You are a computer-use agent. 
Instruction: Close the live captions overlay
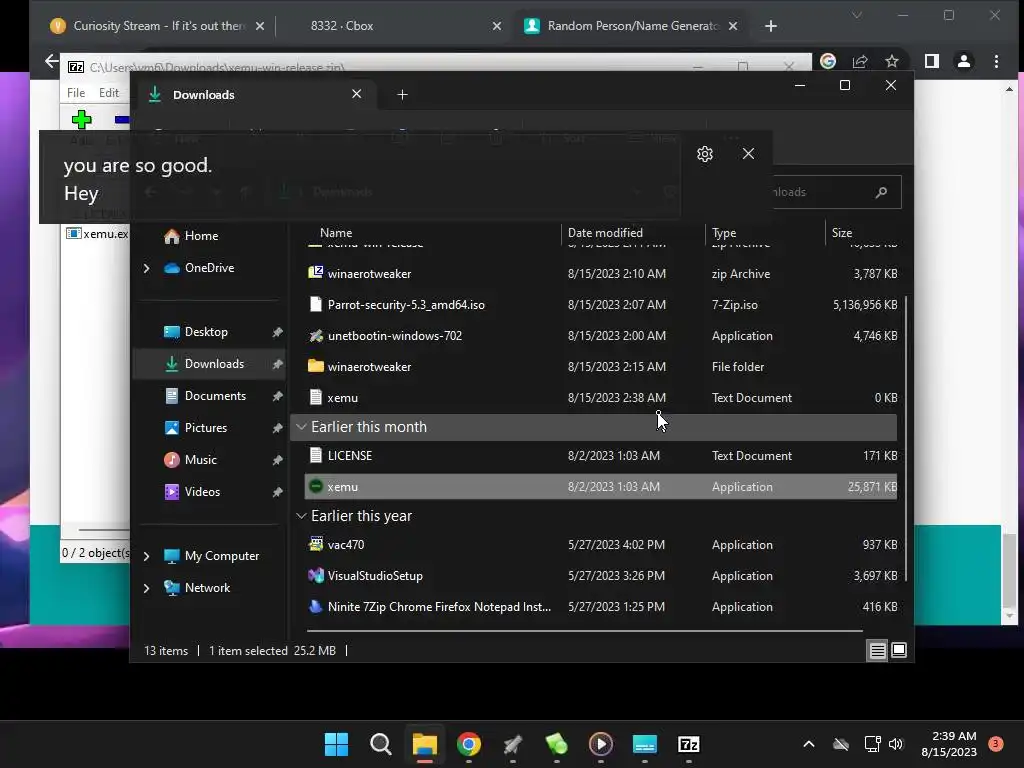tap(748, 153)
